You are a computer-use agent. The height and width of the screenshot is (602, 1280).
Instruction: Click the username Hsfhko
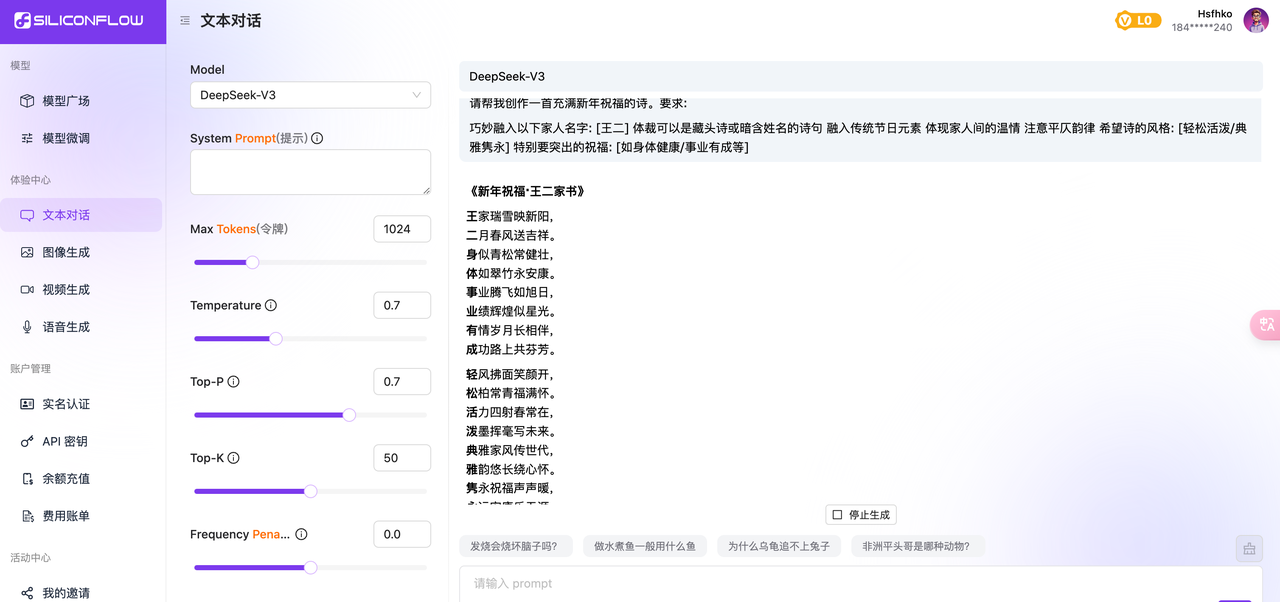(1215, 14)
